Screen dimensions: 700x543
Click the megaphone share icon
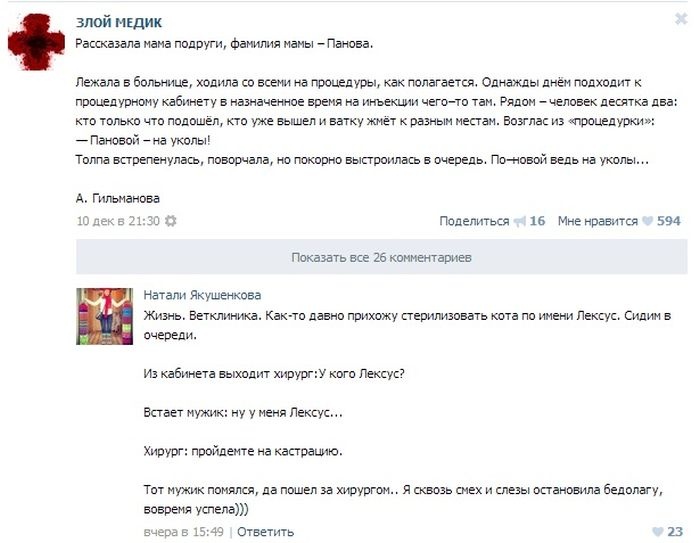click(x=520, y=221)
